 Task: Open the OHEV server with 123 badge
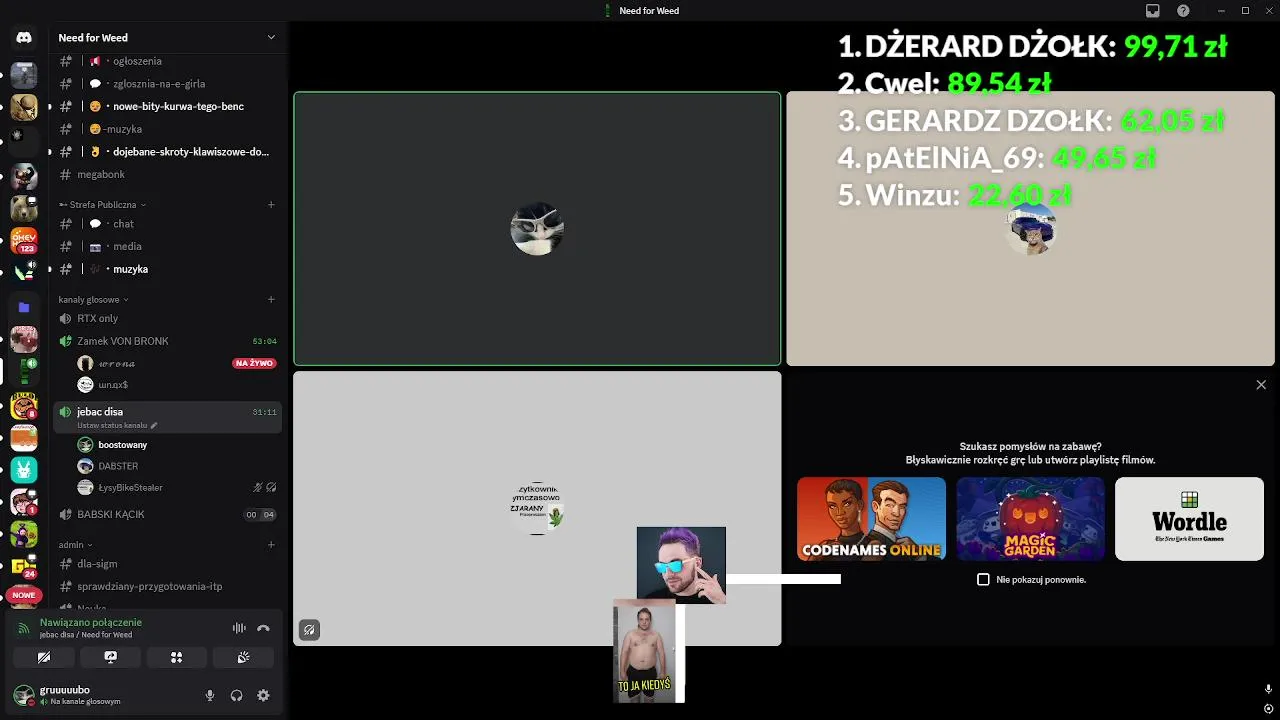pos(24,240)
